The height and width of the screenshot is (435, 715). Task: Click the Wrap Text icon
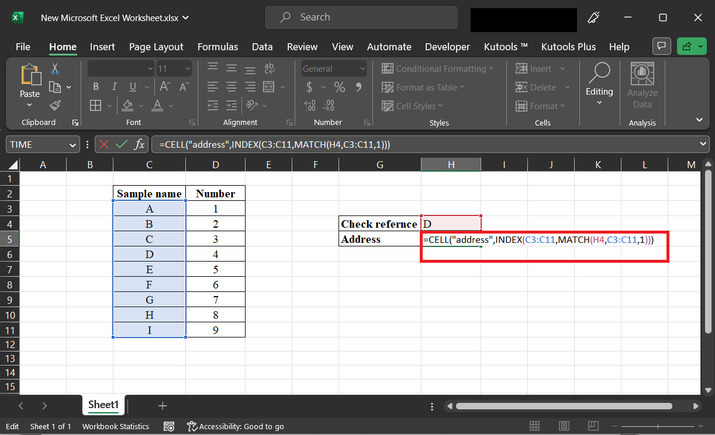pyautogui.click(x=269, y=68)
